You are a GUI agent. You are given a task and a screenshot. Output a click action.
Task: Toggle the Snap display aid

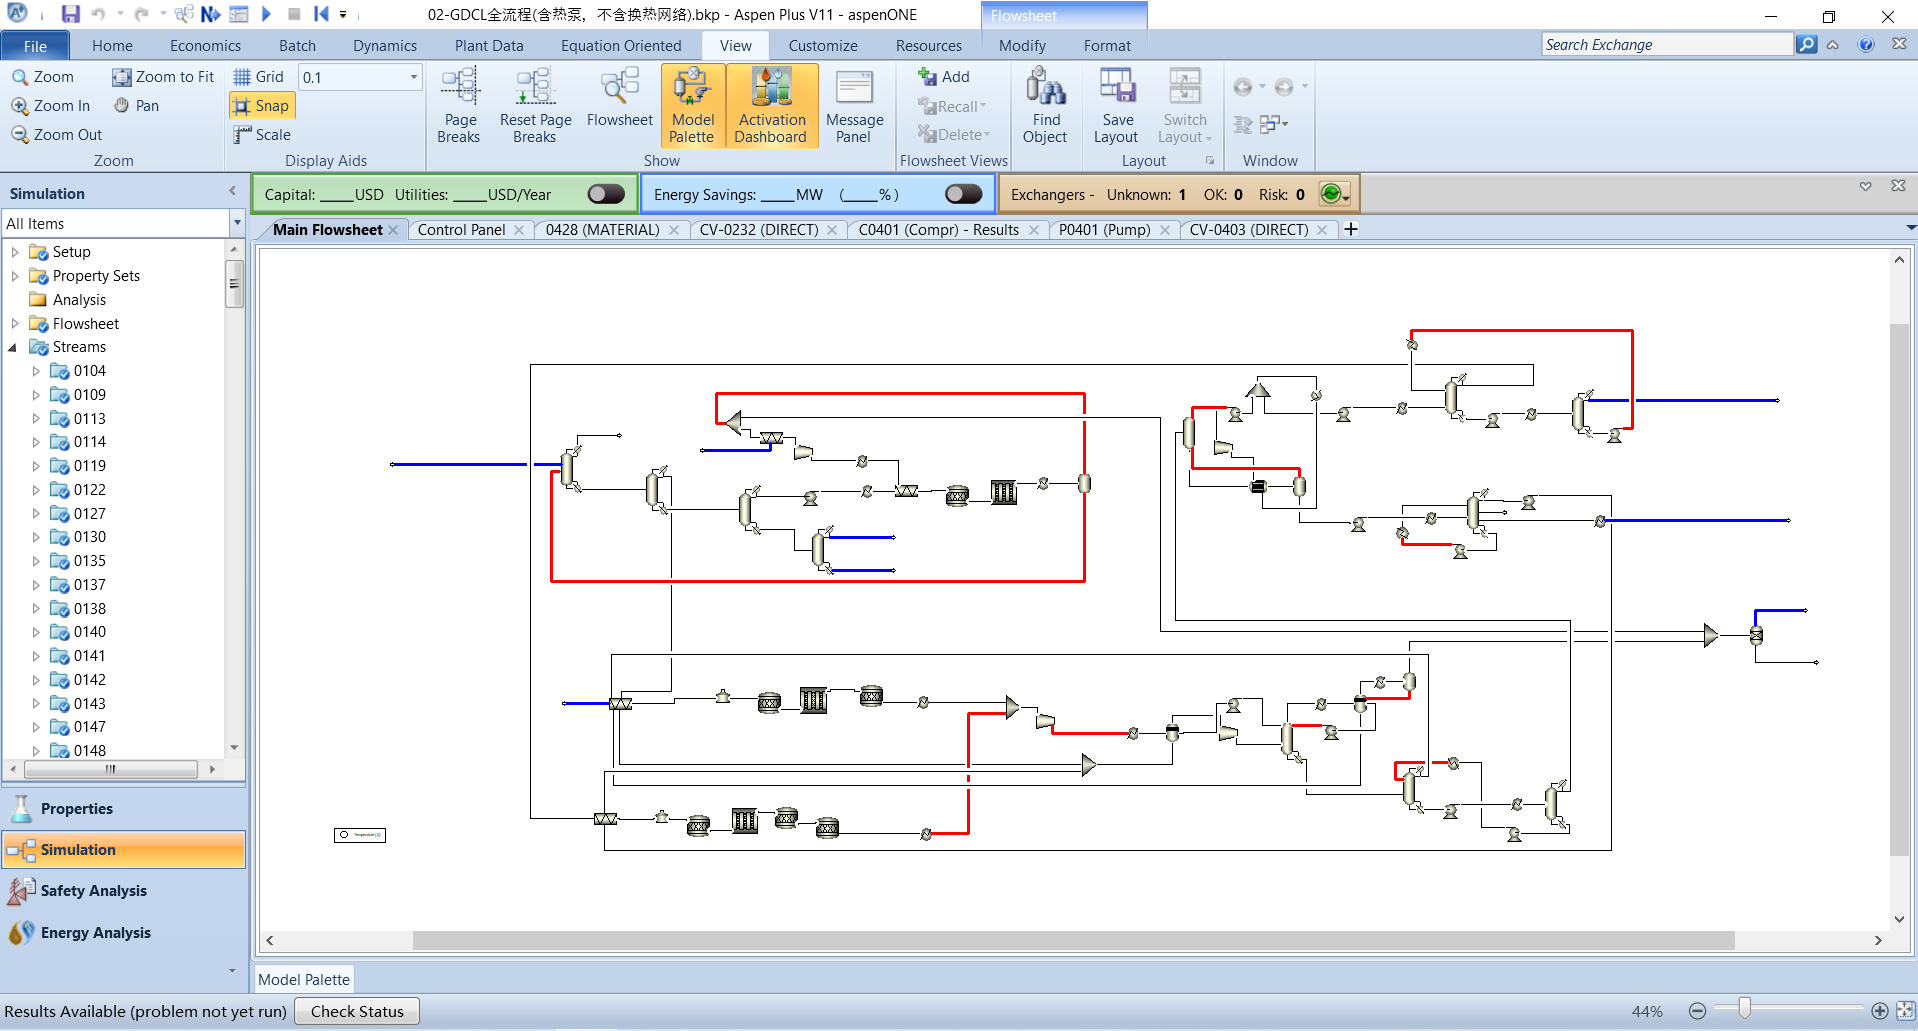click(261, 106)
